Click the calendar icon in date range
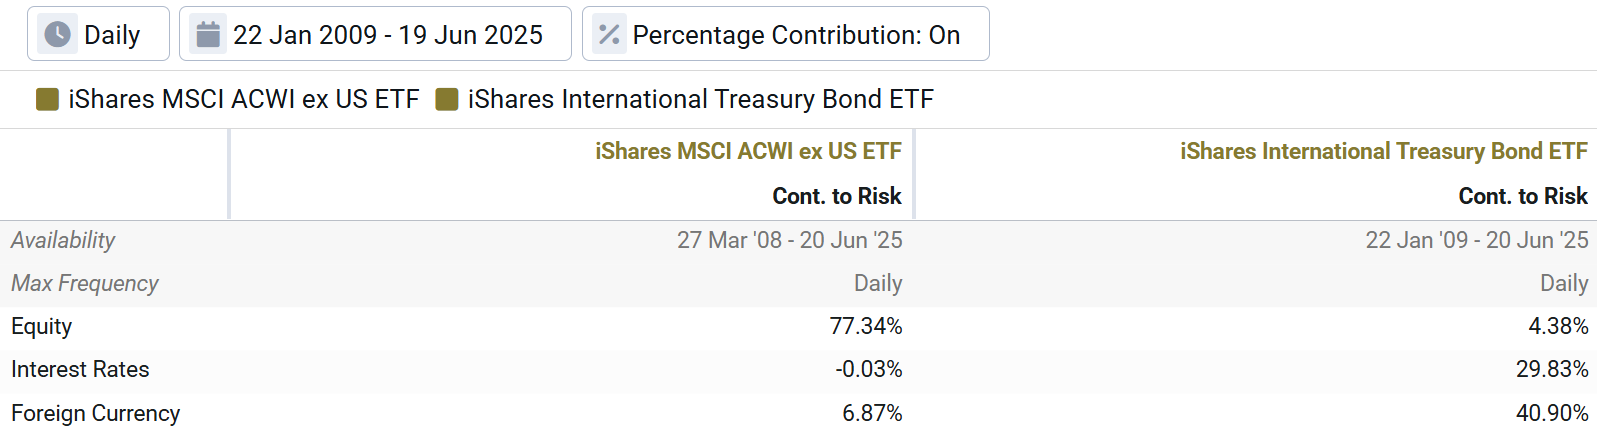Screen dimensions: 1597x428 coord(208,35)
